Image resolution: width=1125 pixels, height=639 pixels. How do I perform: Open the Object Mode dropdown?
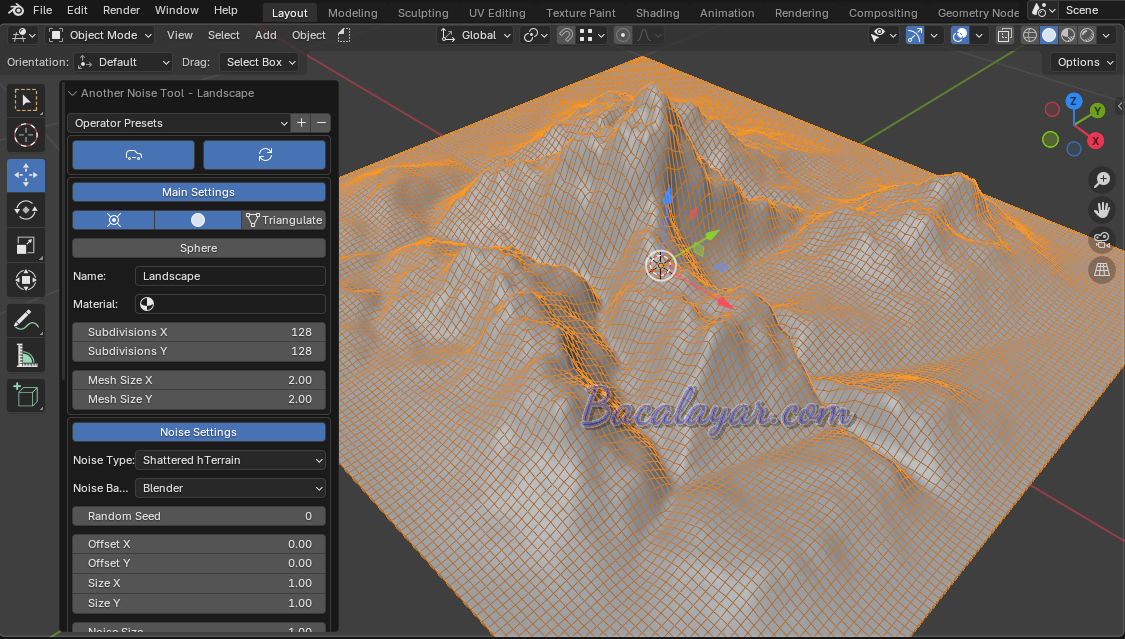100,35
